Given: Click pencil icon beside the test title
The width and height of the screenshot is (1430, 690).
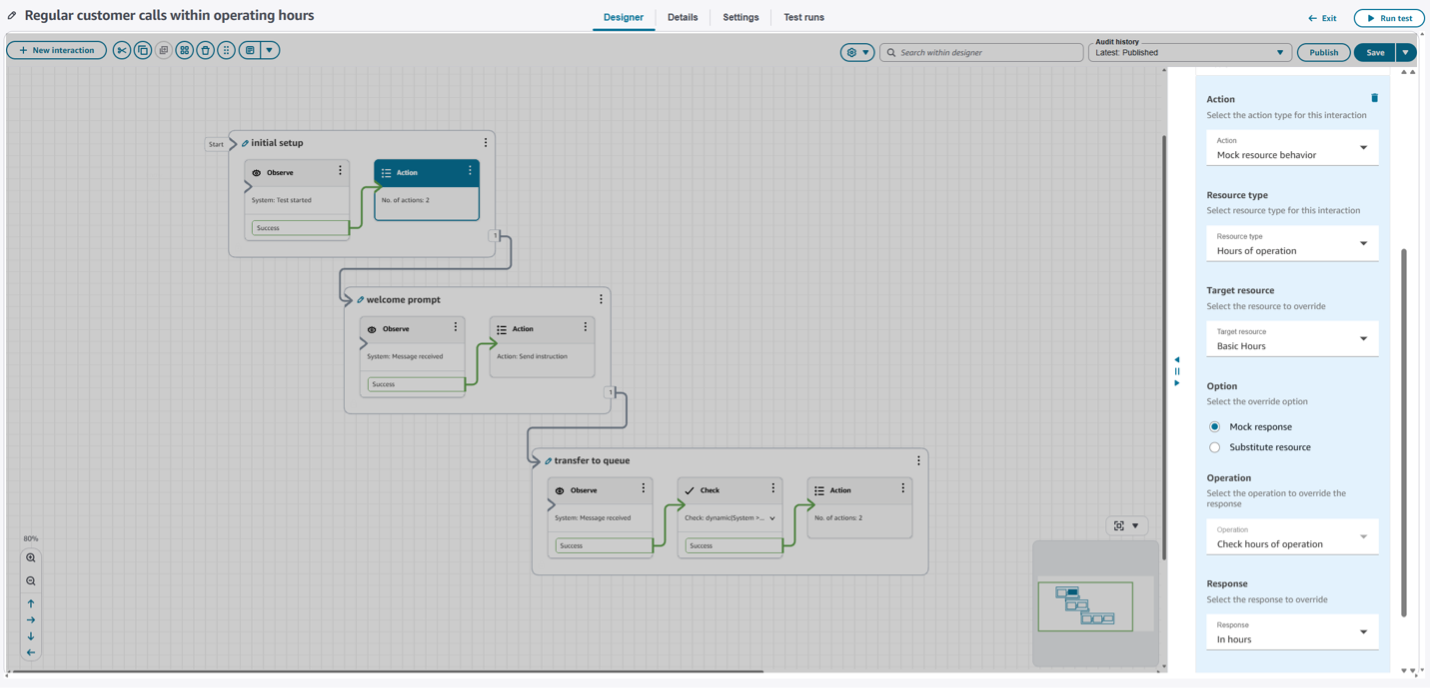Looking at the screenshot, I should point(12,16).
